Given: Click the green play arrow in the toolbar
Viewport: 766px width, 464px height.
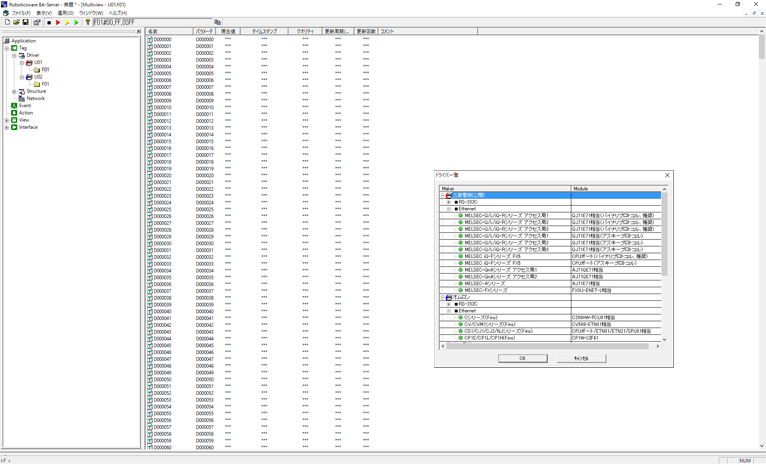Looking at the screenshot, I should point(76,22).
